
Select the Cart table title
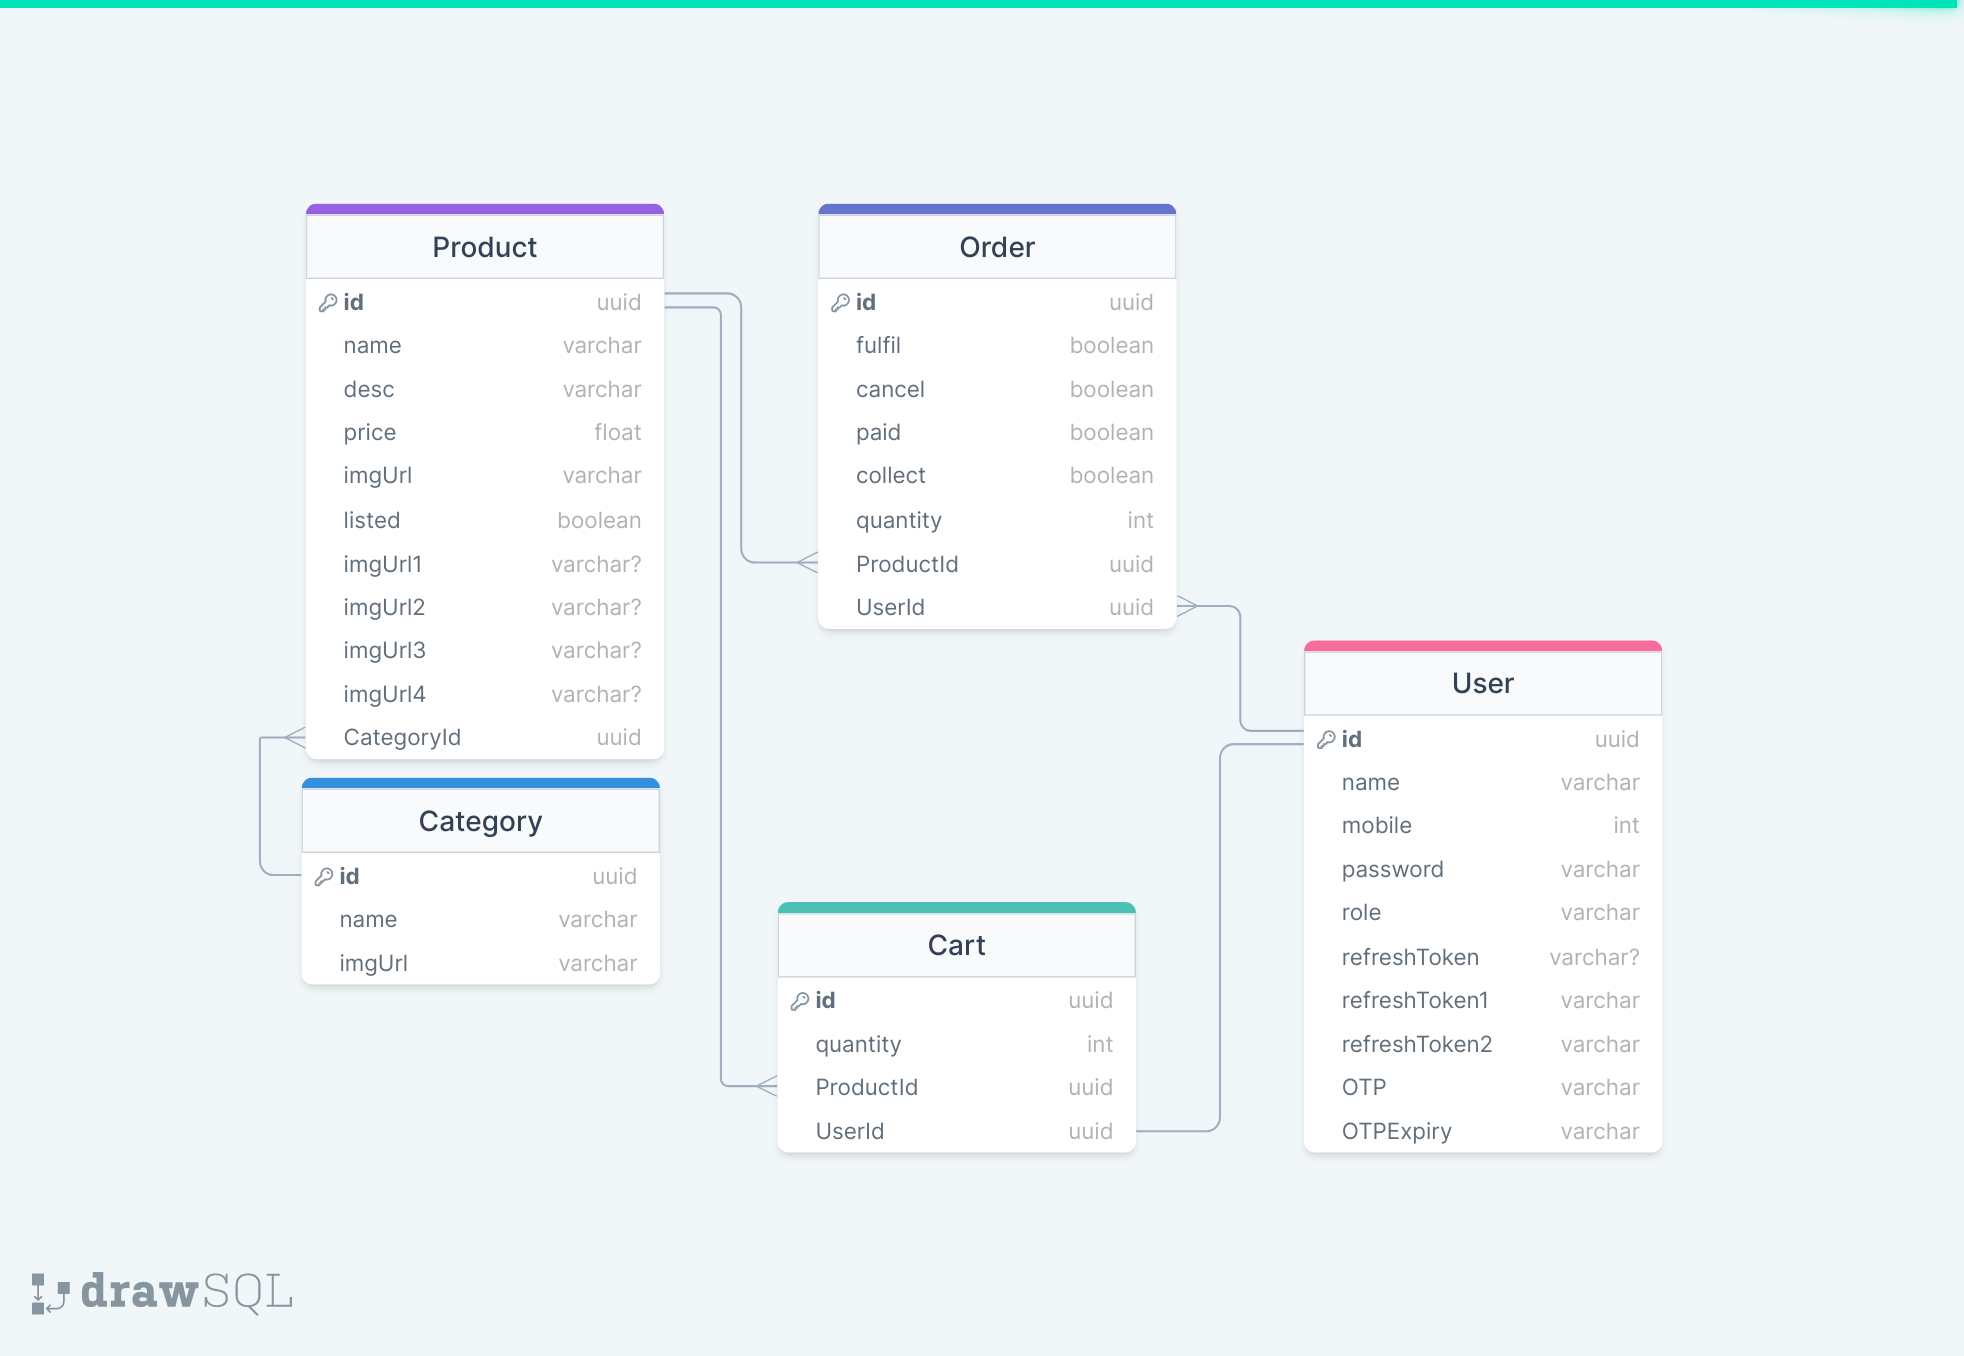957,944
